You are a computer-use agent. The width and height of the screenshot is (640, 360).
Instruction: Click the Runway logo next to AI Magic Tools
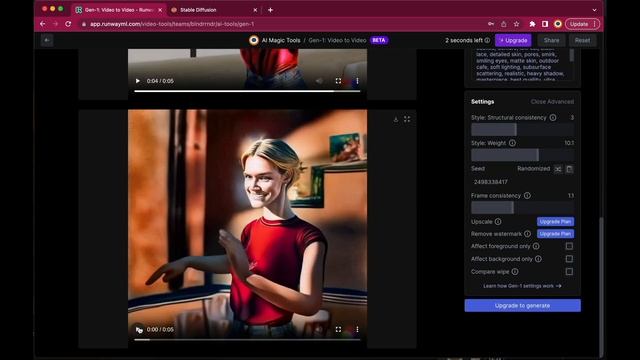[x=254, y=40]
